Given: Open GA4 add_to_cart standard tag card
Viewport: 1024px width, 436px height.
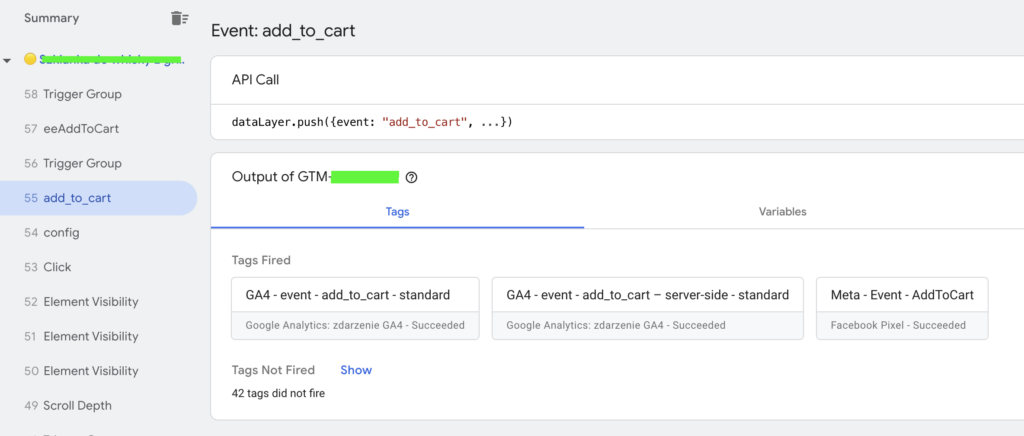Looking at the screenshot, I should 355,308.
